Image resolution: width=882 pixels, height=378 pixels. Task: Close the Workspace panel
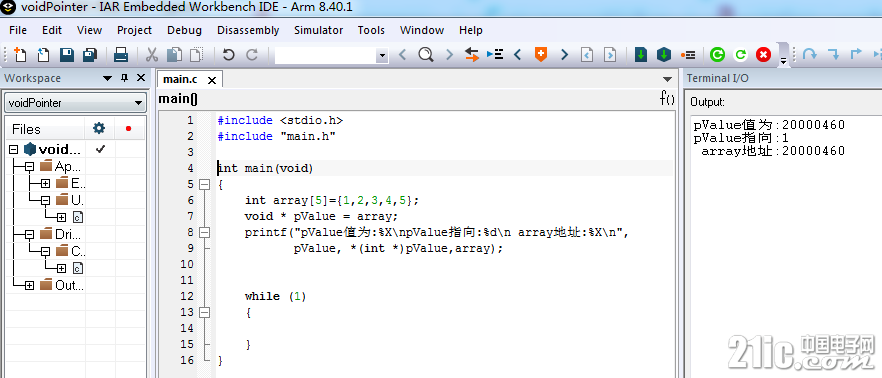[141, 78]
